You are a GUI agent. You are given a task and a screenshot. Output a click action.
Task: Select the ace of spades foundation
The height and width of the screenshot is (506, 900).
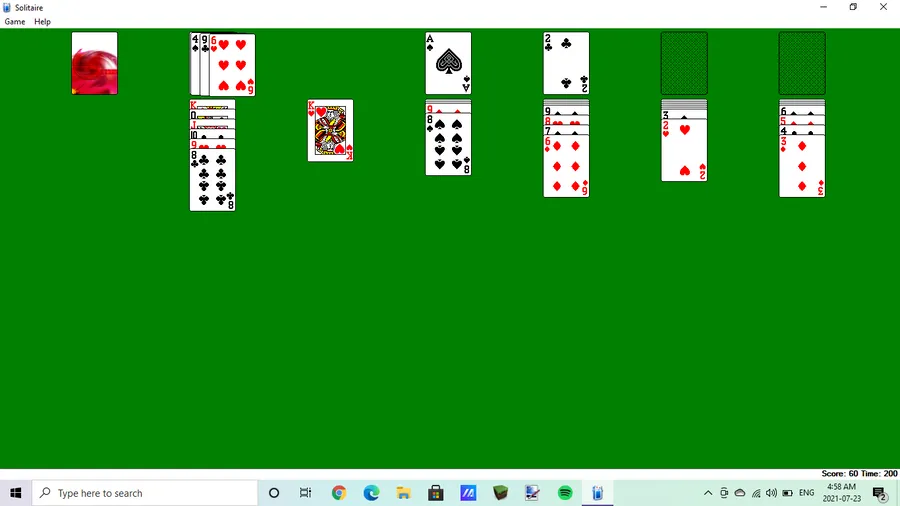tap(448, 63)
